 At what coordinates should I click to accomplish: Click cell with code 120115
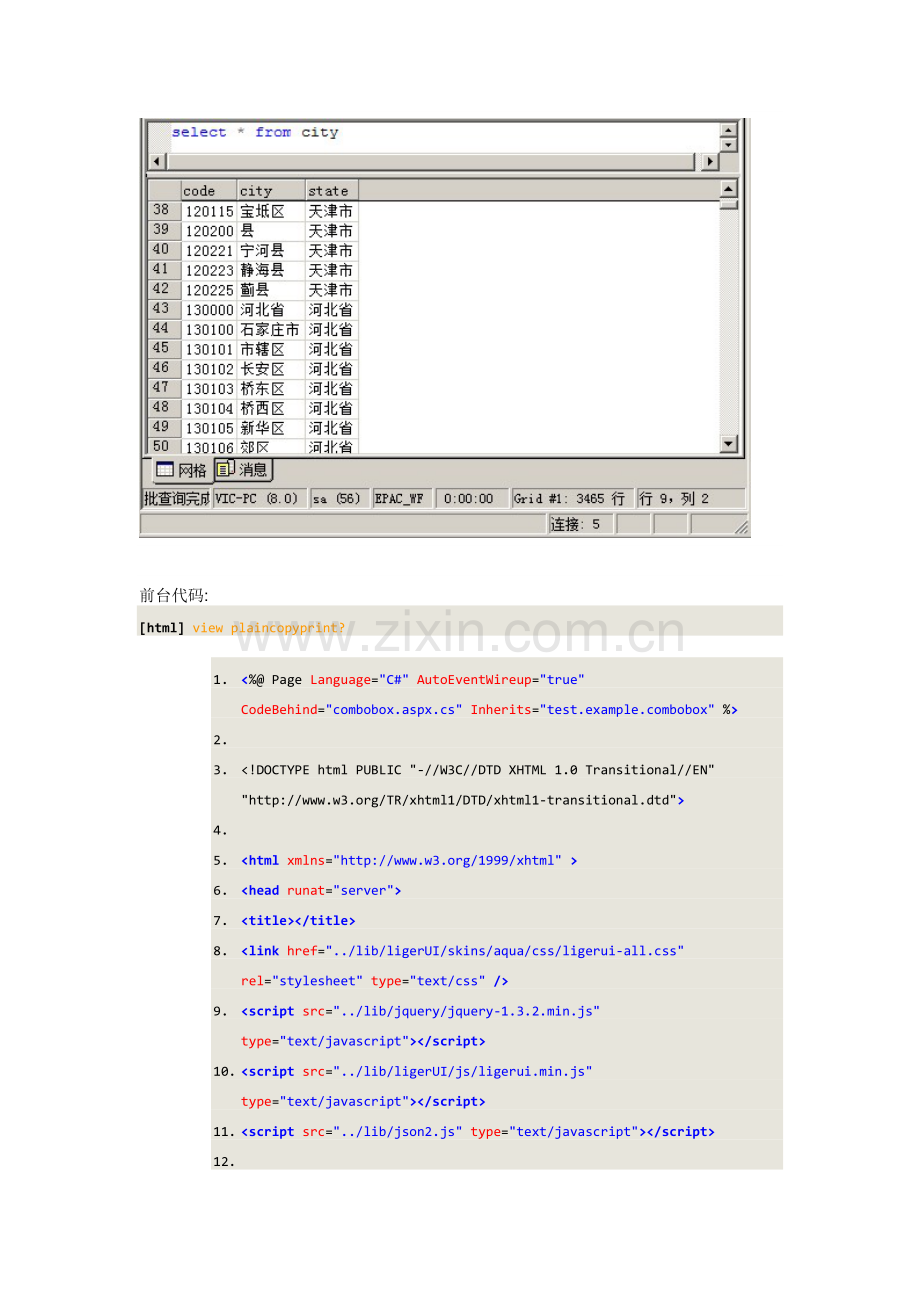pyautogui.click(x=209, y=212)
